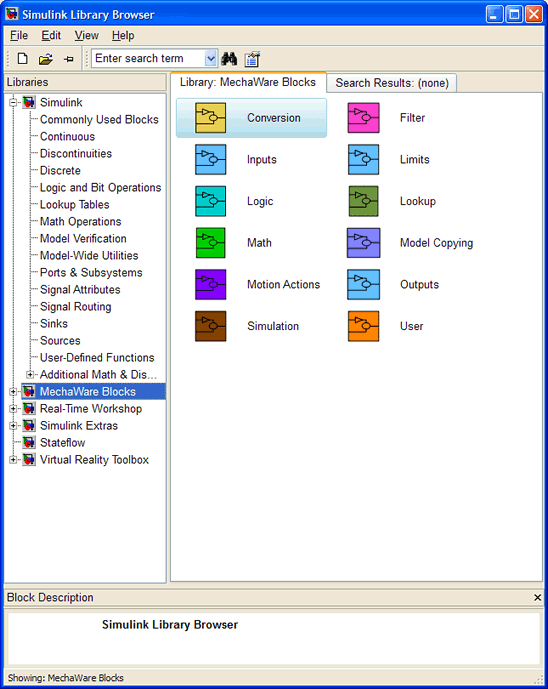Image resolution: width=548 pixels, height=689 pixels.
Task: Select Signal Routing in the library tree
Action: pyautogui.click(x=76, y=307)
